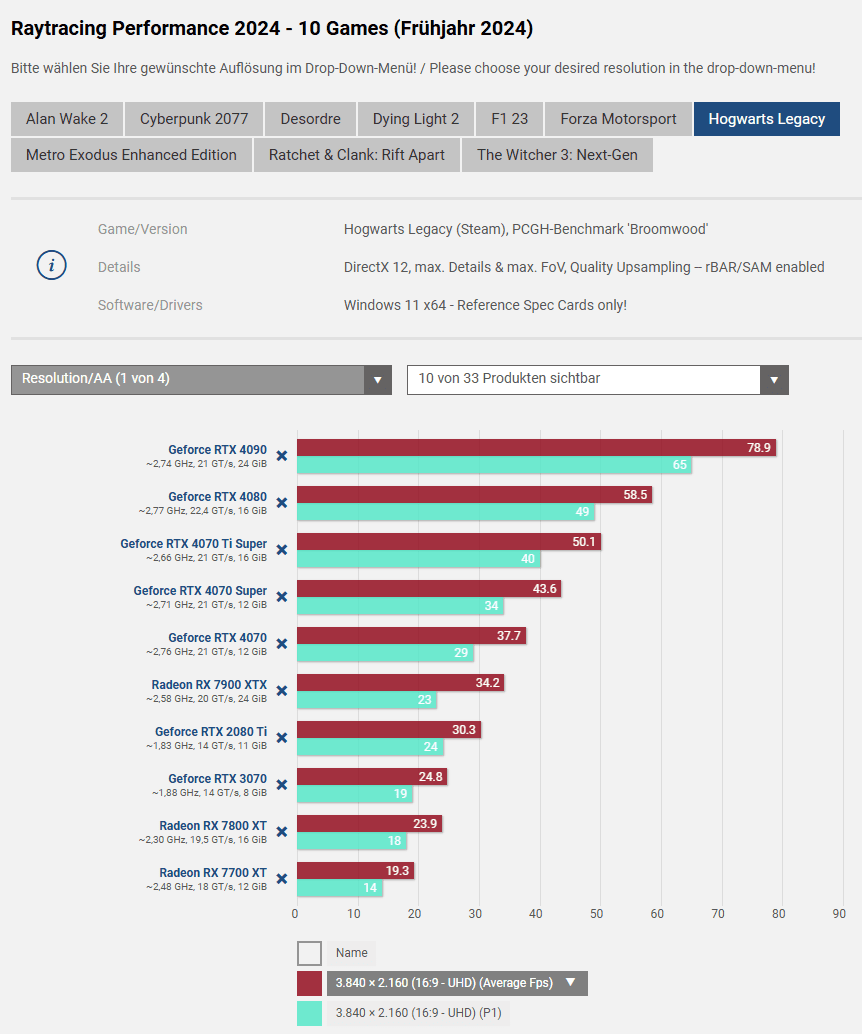862x1034 pixels.
Task: Click the 'Raytracing Performance 2024' heading
Action: point(272,28)
